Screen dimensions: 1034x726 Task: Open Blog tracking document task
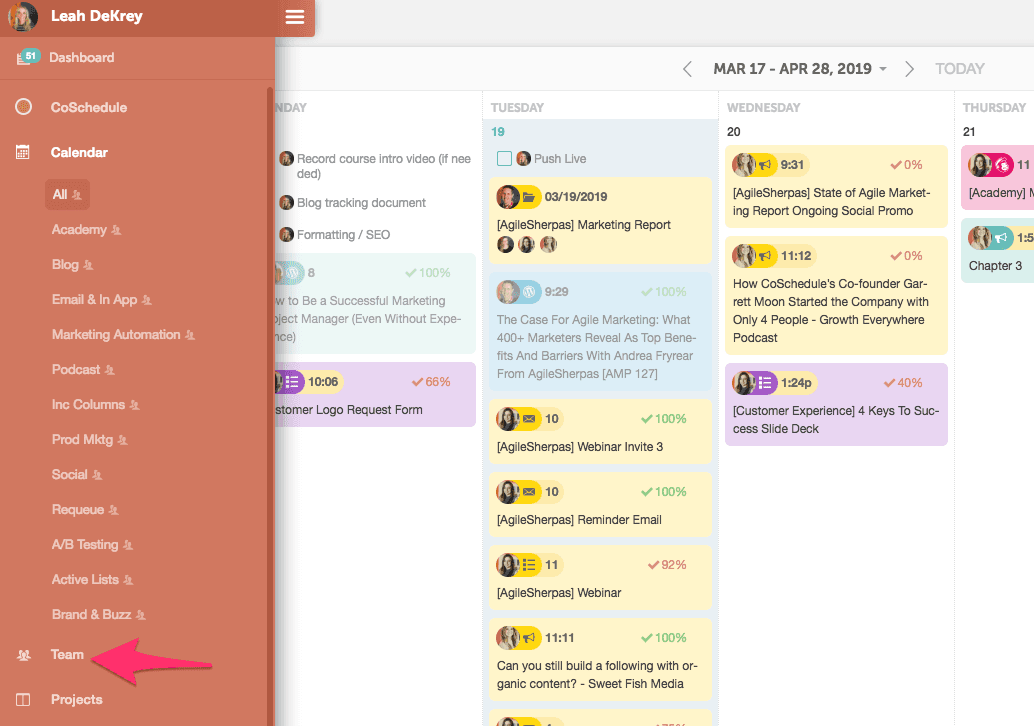[x=361, y=202]
